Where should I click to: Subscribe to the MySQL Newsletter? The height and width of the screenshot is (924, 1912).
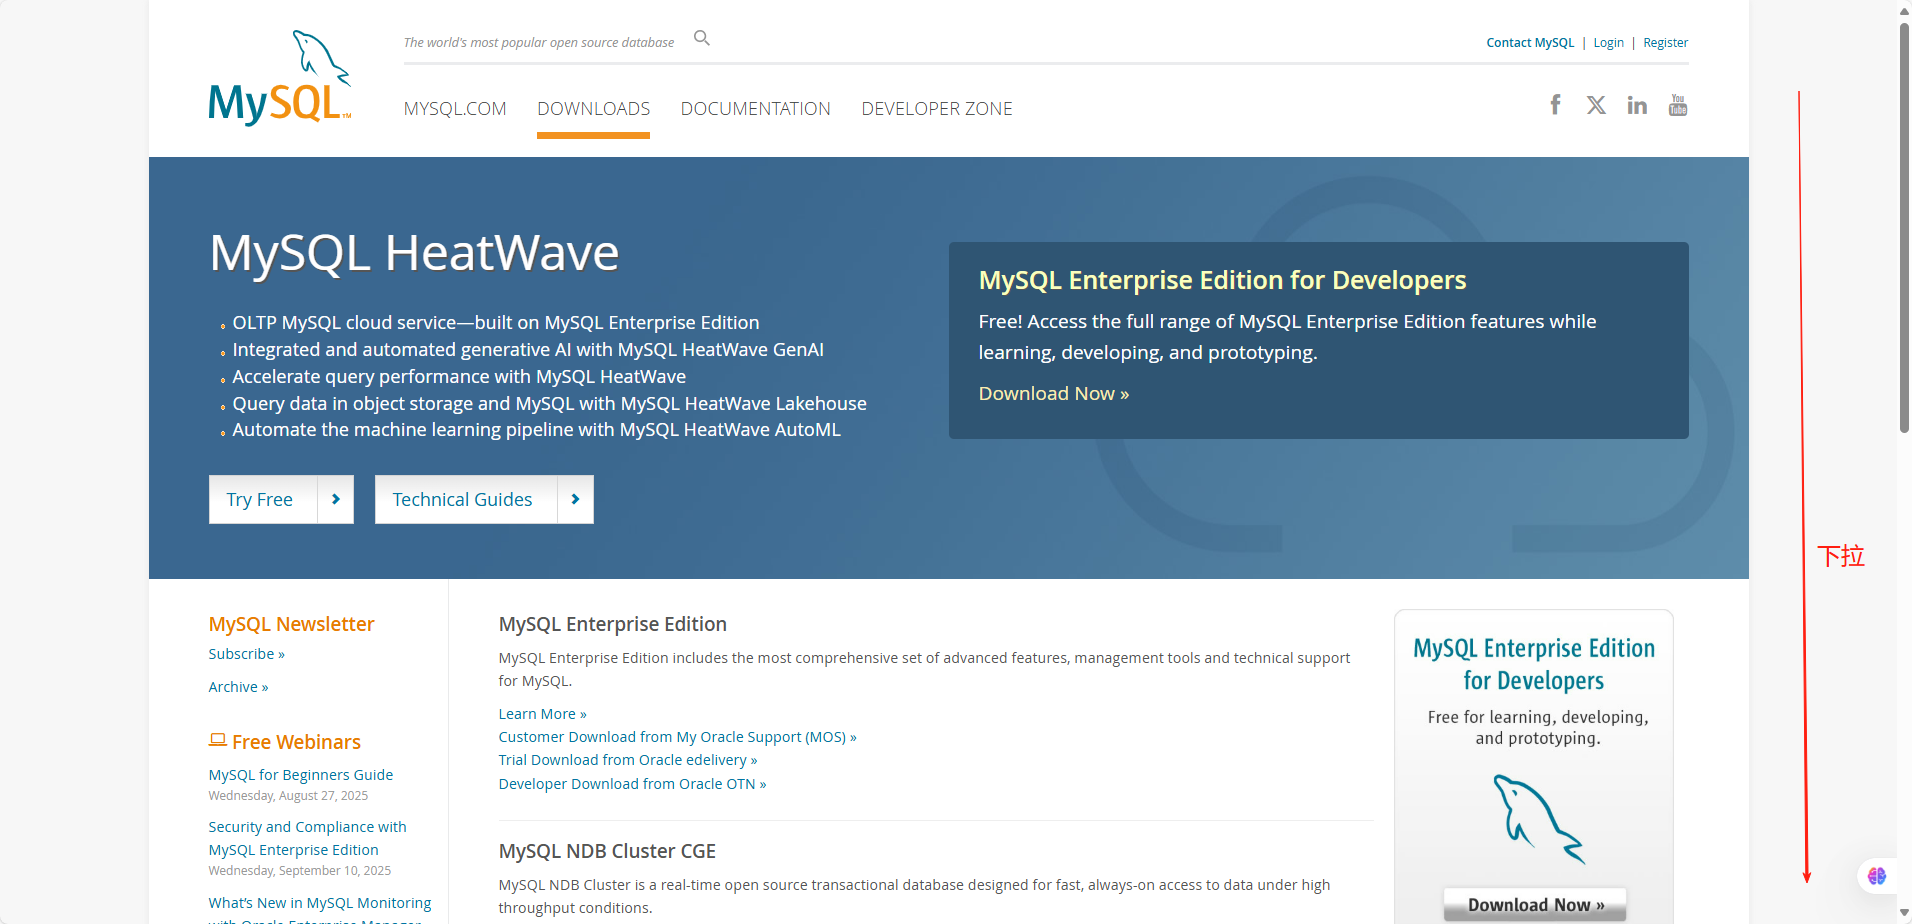pos(246,654)
